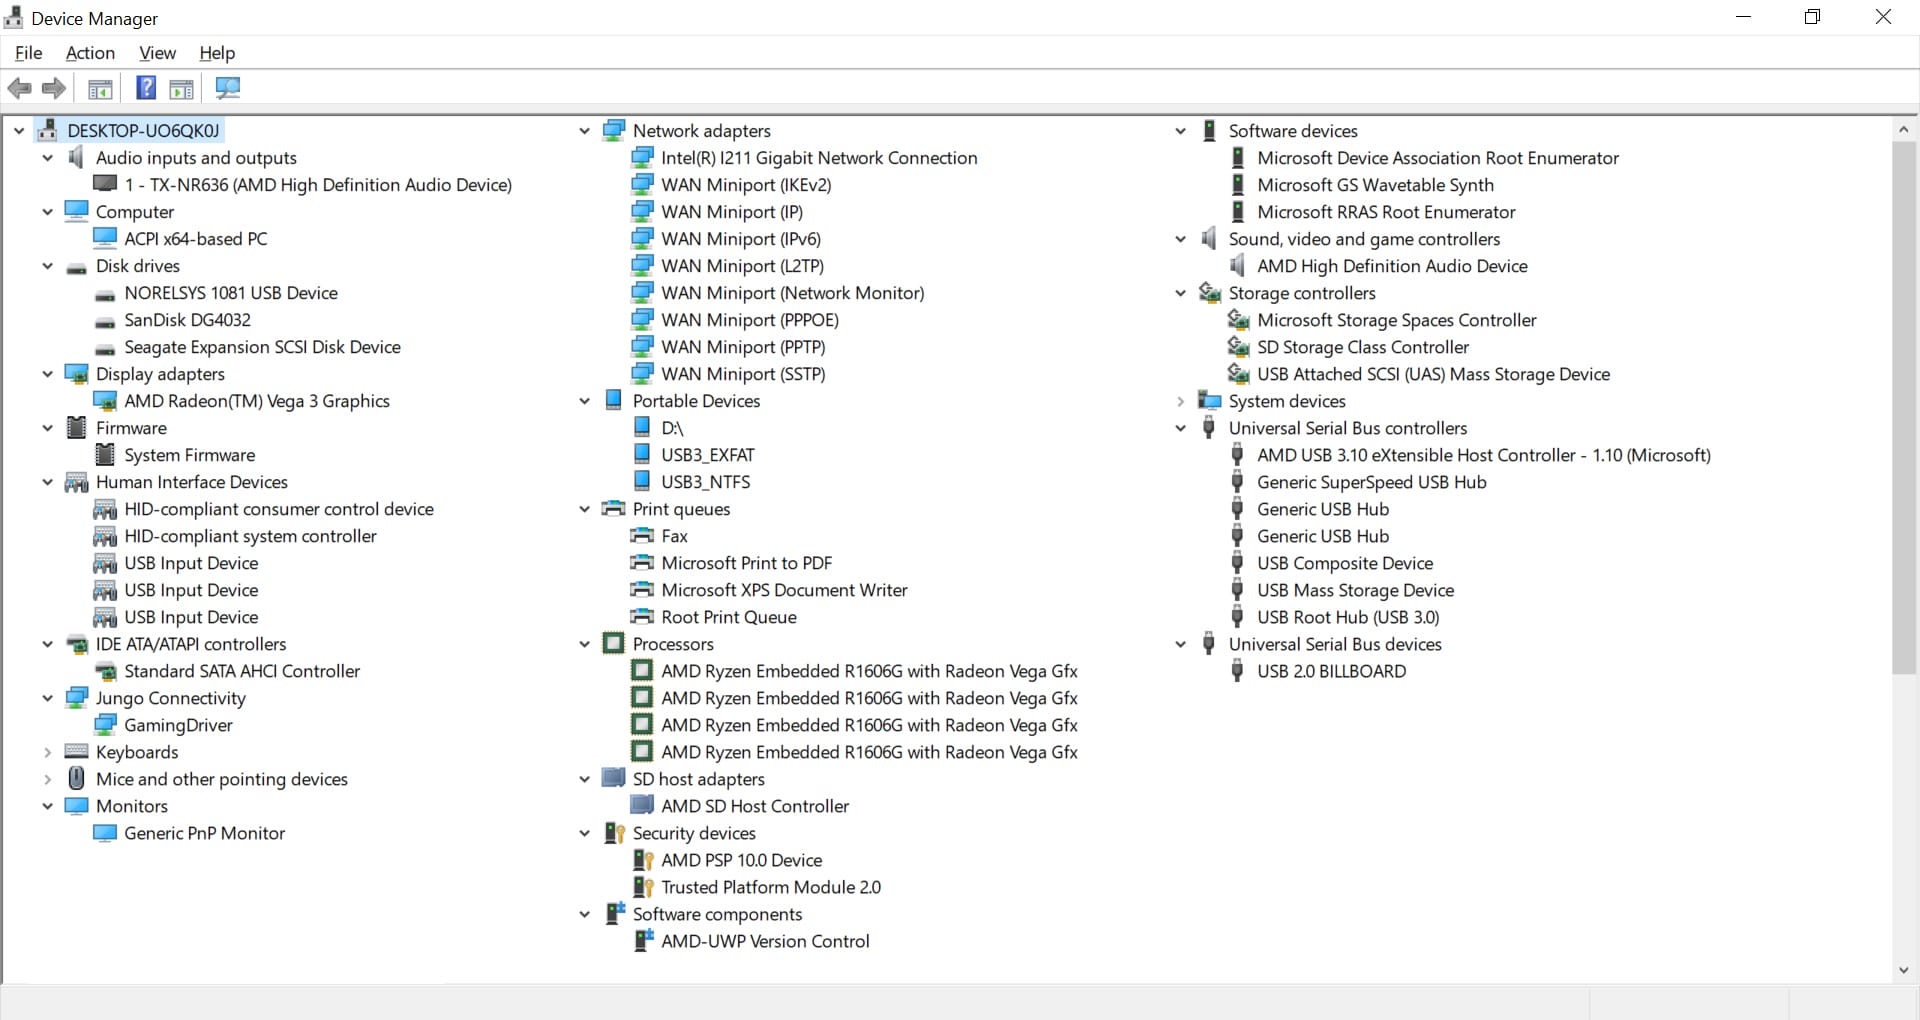The image size is (1920, 1020).
Task: Collapse the Network adapters category
Action: (584, 131)
